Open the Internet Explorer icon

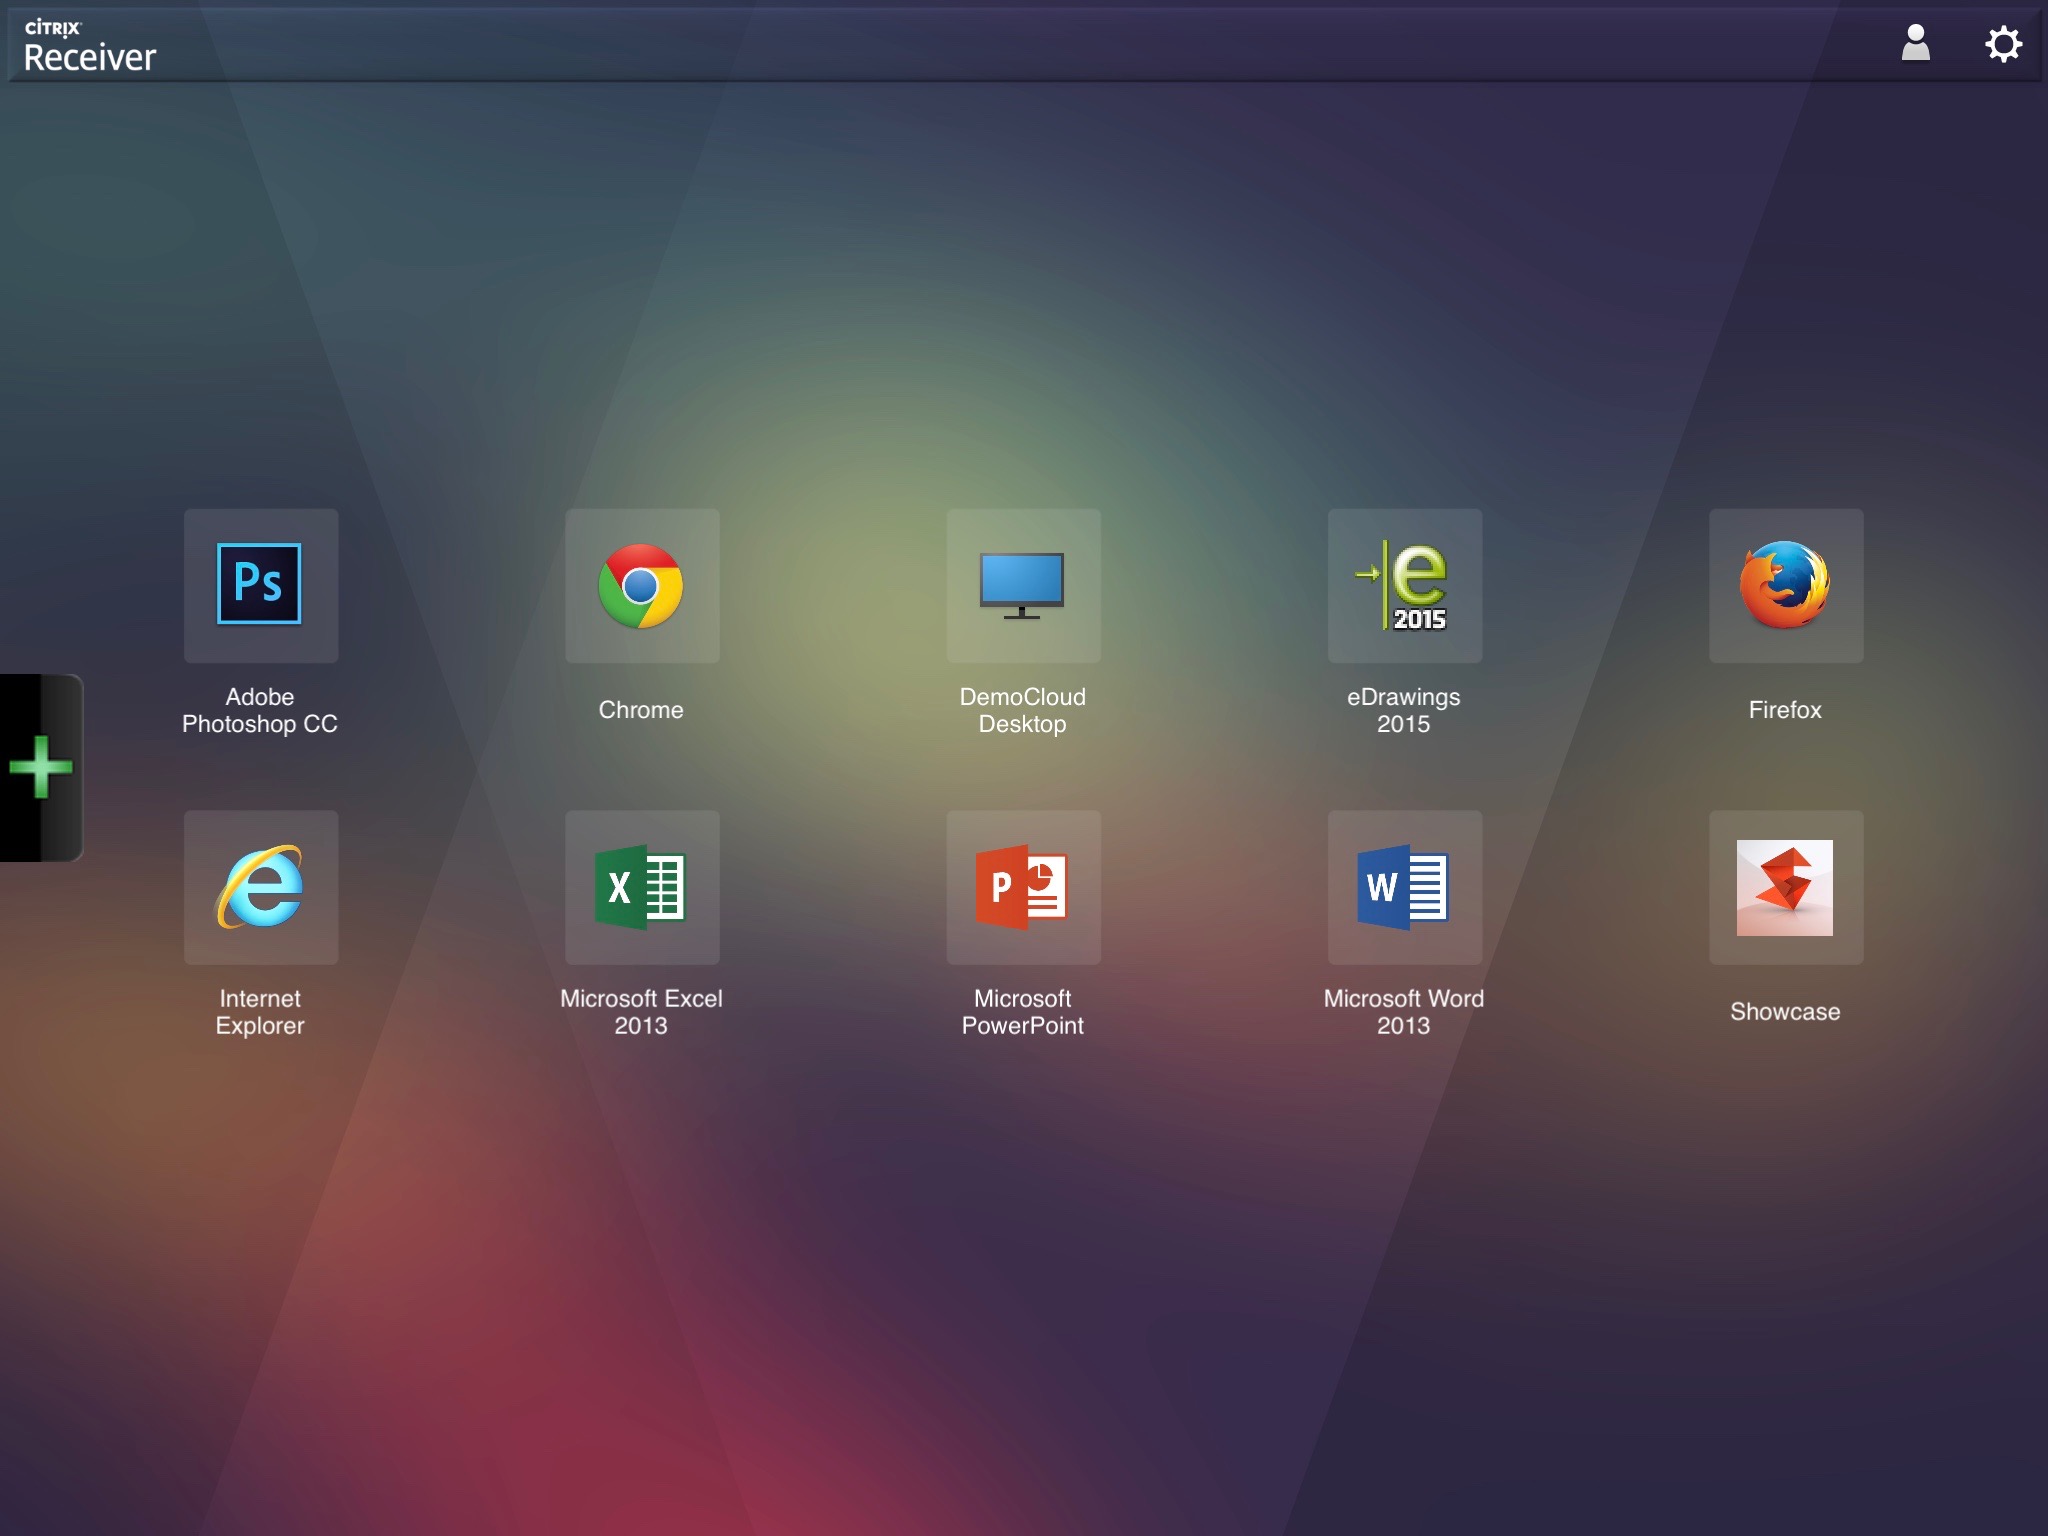coord(260,887)
